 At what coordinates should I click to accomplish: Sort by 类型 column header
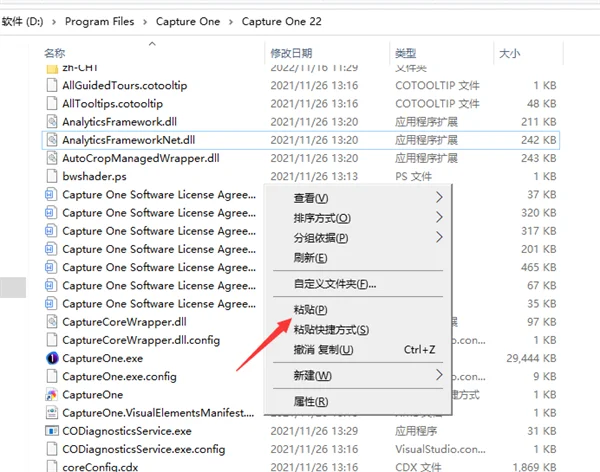click(406, 53)
